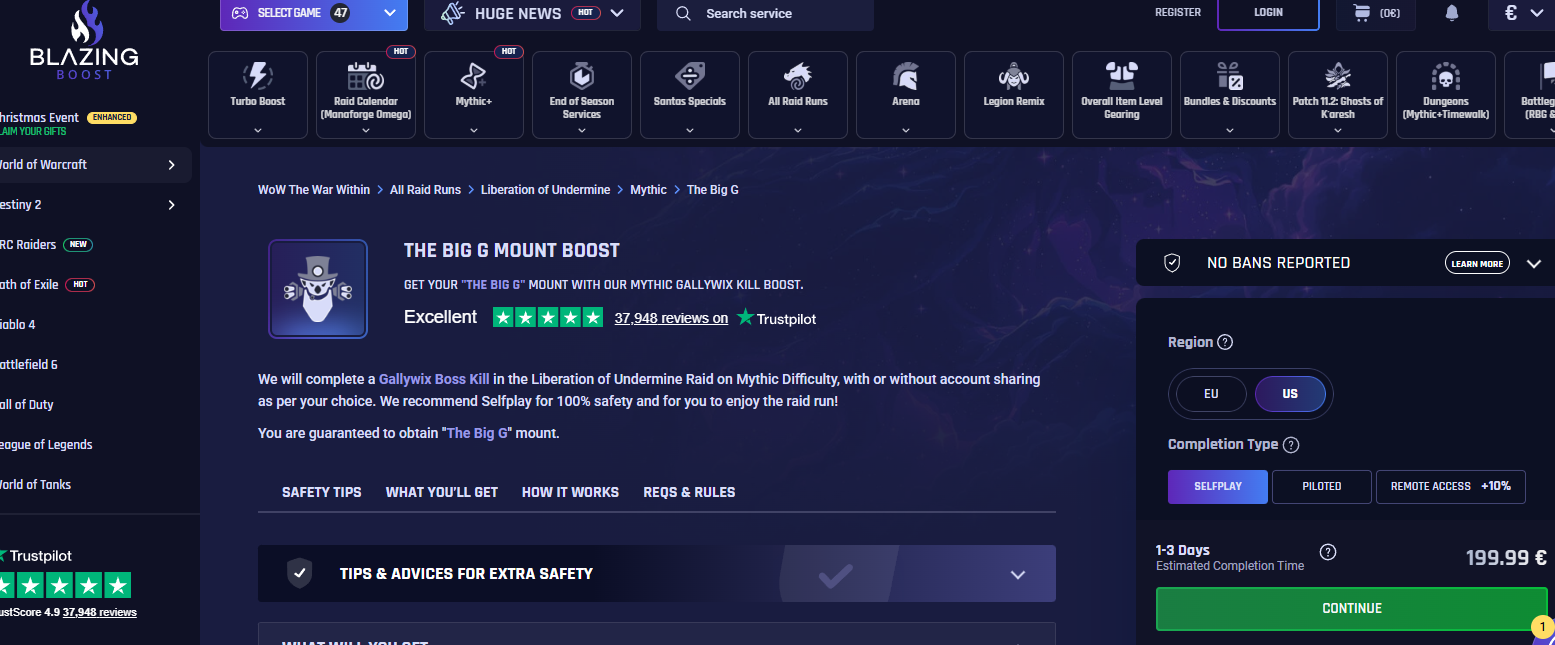Switch to Safety Tips tab

tap(322, 492)
